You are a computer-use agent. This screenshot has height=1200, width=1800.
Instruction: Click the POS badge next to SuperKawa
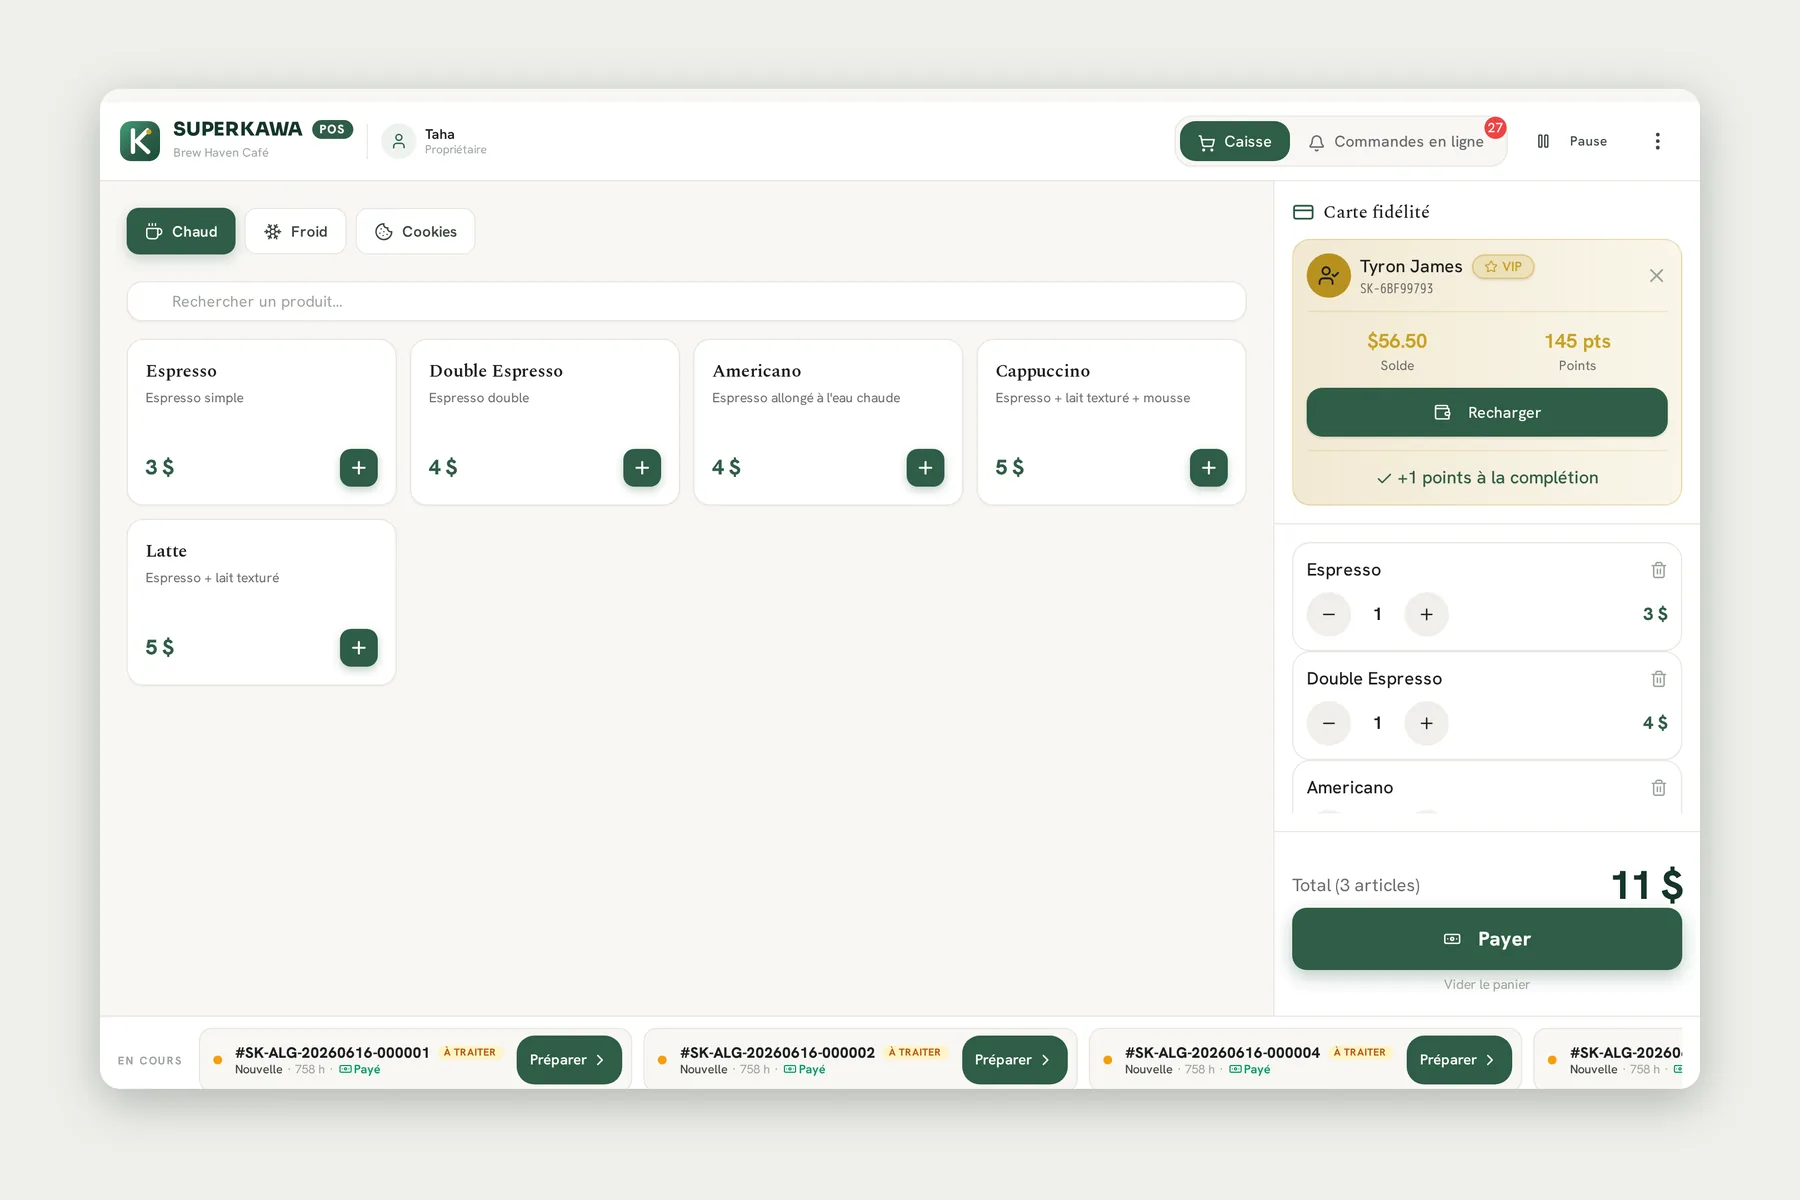tap(332, 129)
